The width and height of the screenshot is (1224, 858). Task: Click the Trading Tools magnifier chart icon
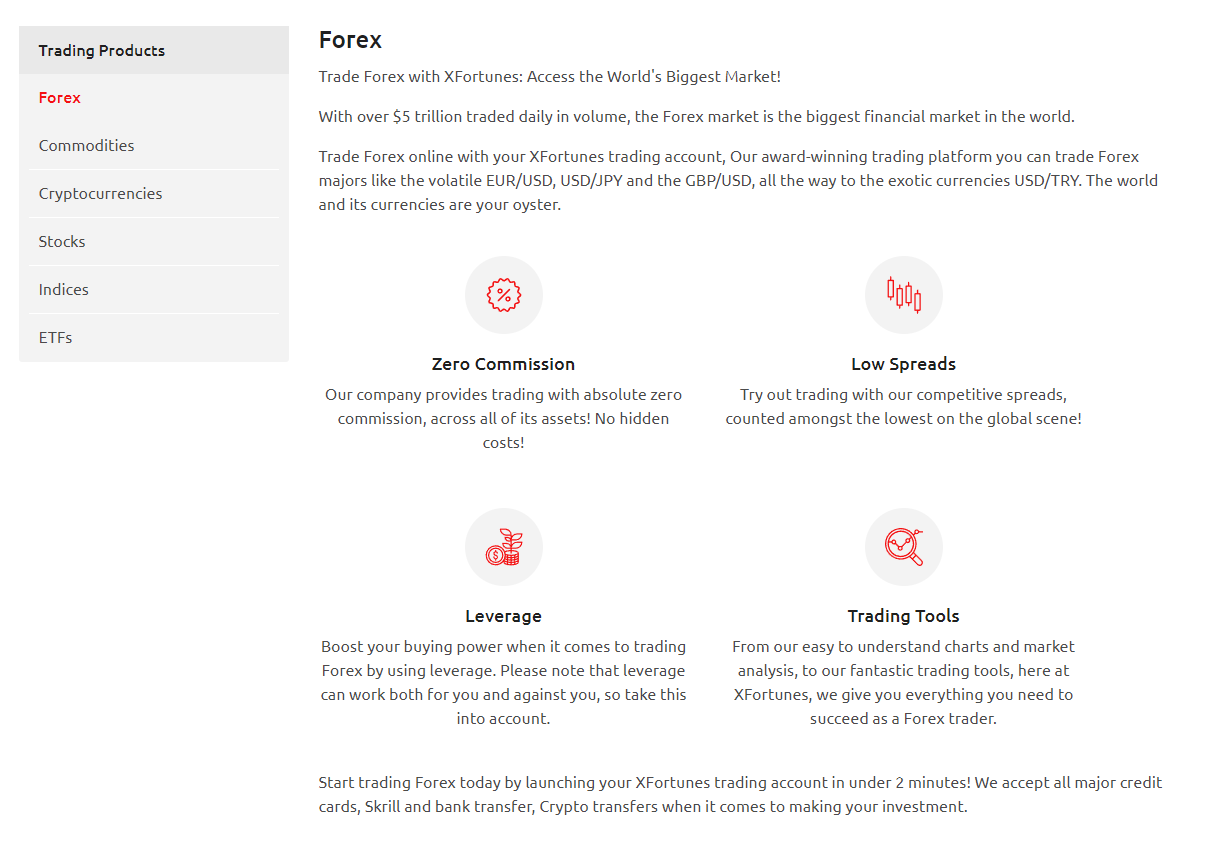[x=904, y=547]
